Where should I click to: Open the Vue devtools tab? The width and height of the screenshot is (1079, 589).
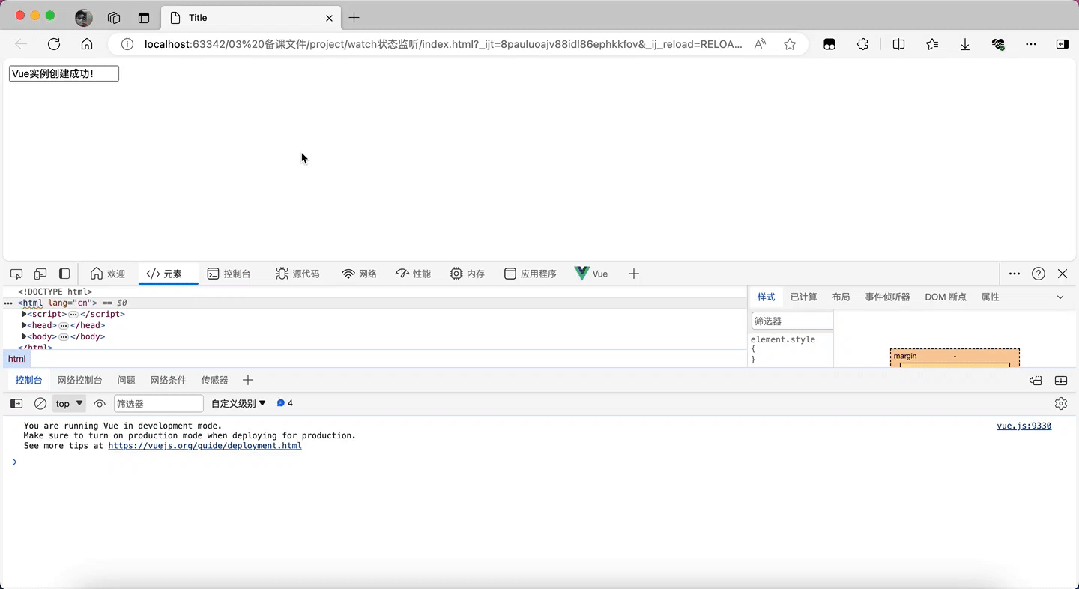(x=592, y=274)
